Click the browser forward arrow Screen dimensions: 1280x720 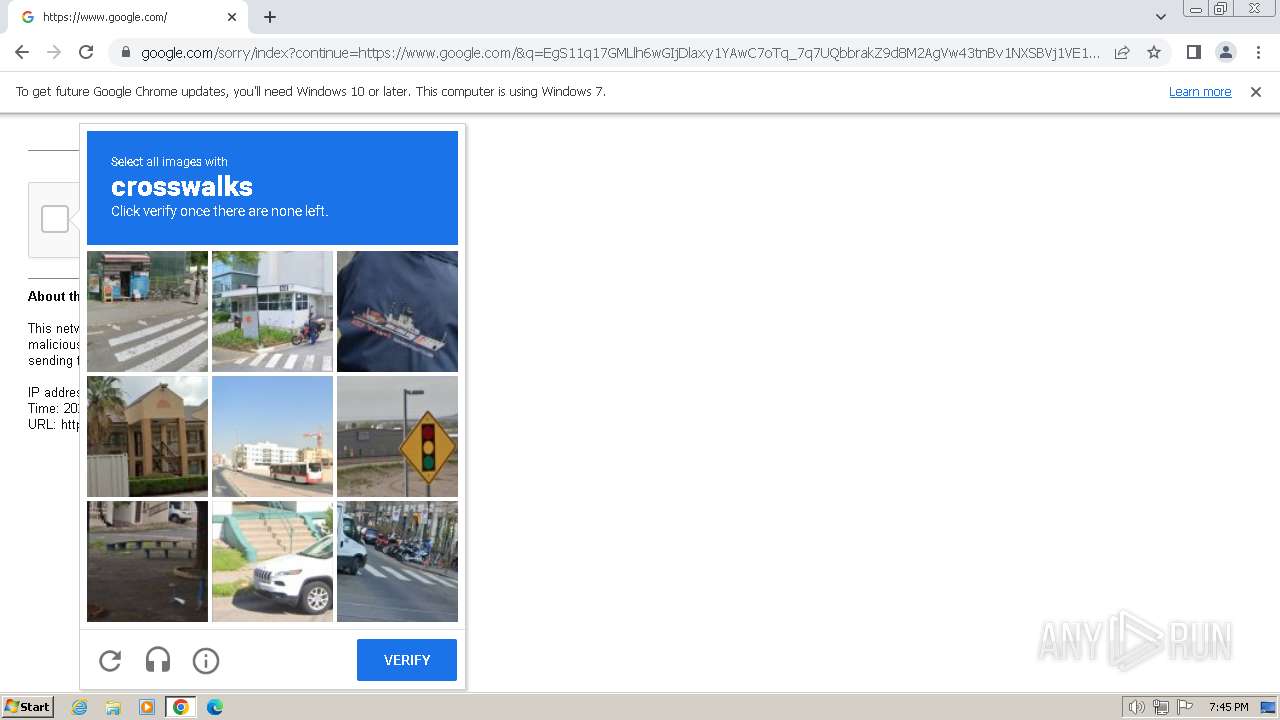tap(54, 52)
